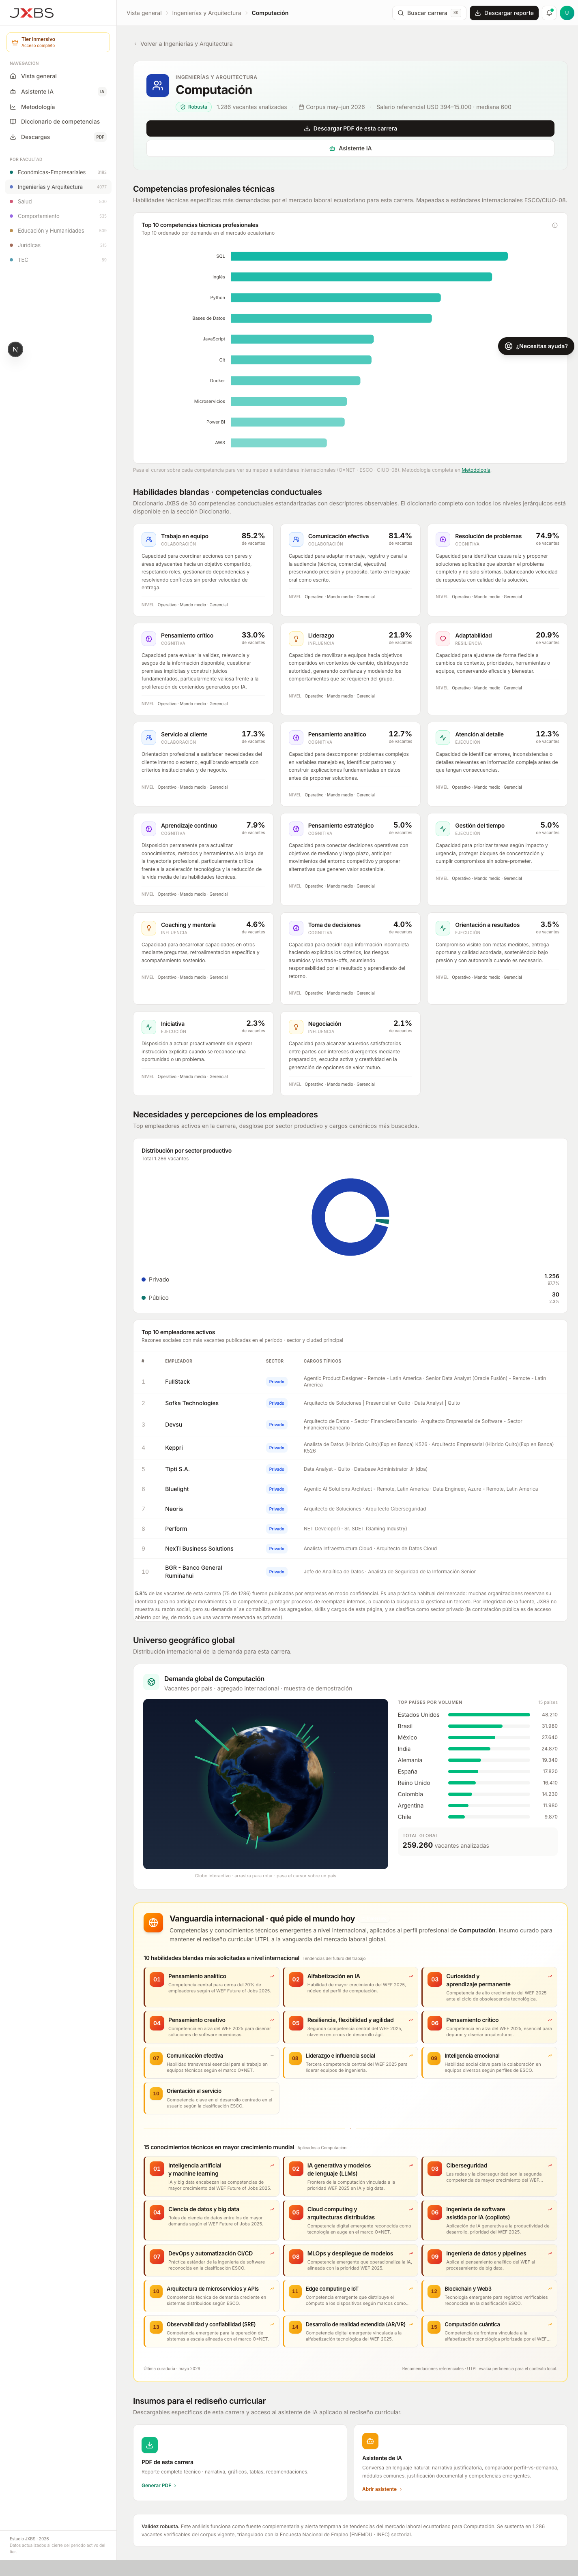Click the Asistente IA button under the career header
The width and height of the screenshot is (578, 2576).
[x=350, y=148]
